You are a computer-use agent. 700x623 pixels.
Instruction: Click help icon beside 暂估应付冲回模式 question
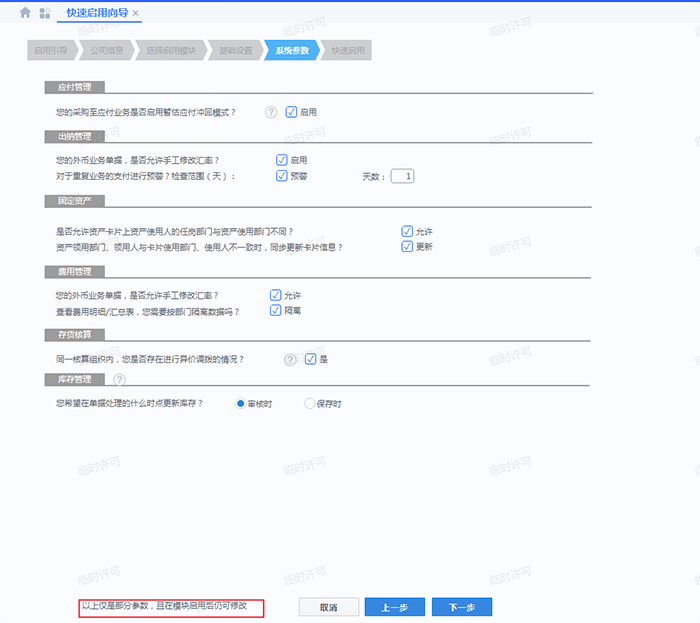(271, 112)
